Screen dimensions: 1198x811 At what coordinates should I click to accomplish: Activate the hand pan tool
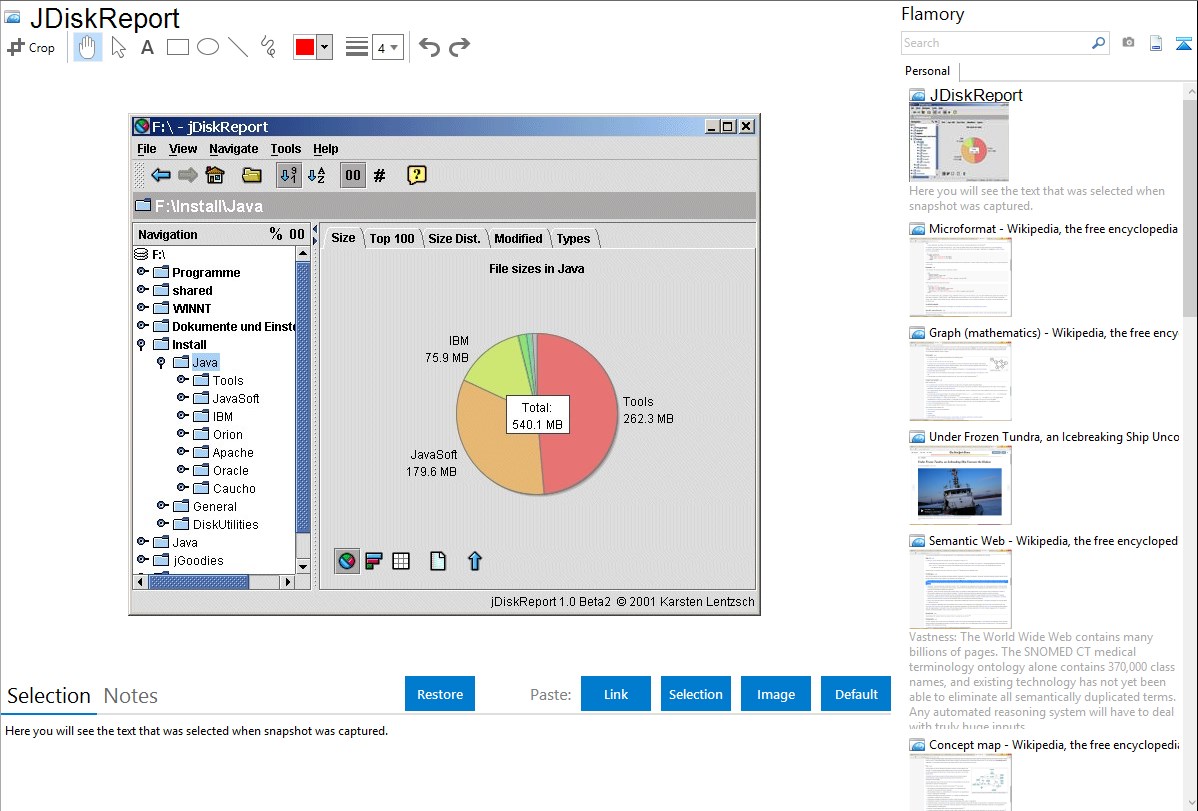click(x=88, y=47)
